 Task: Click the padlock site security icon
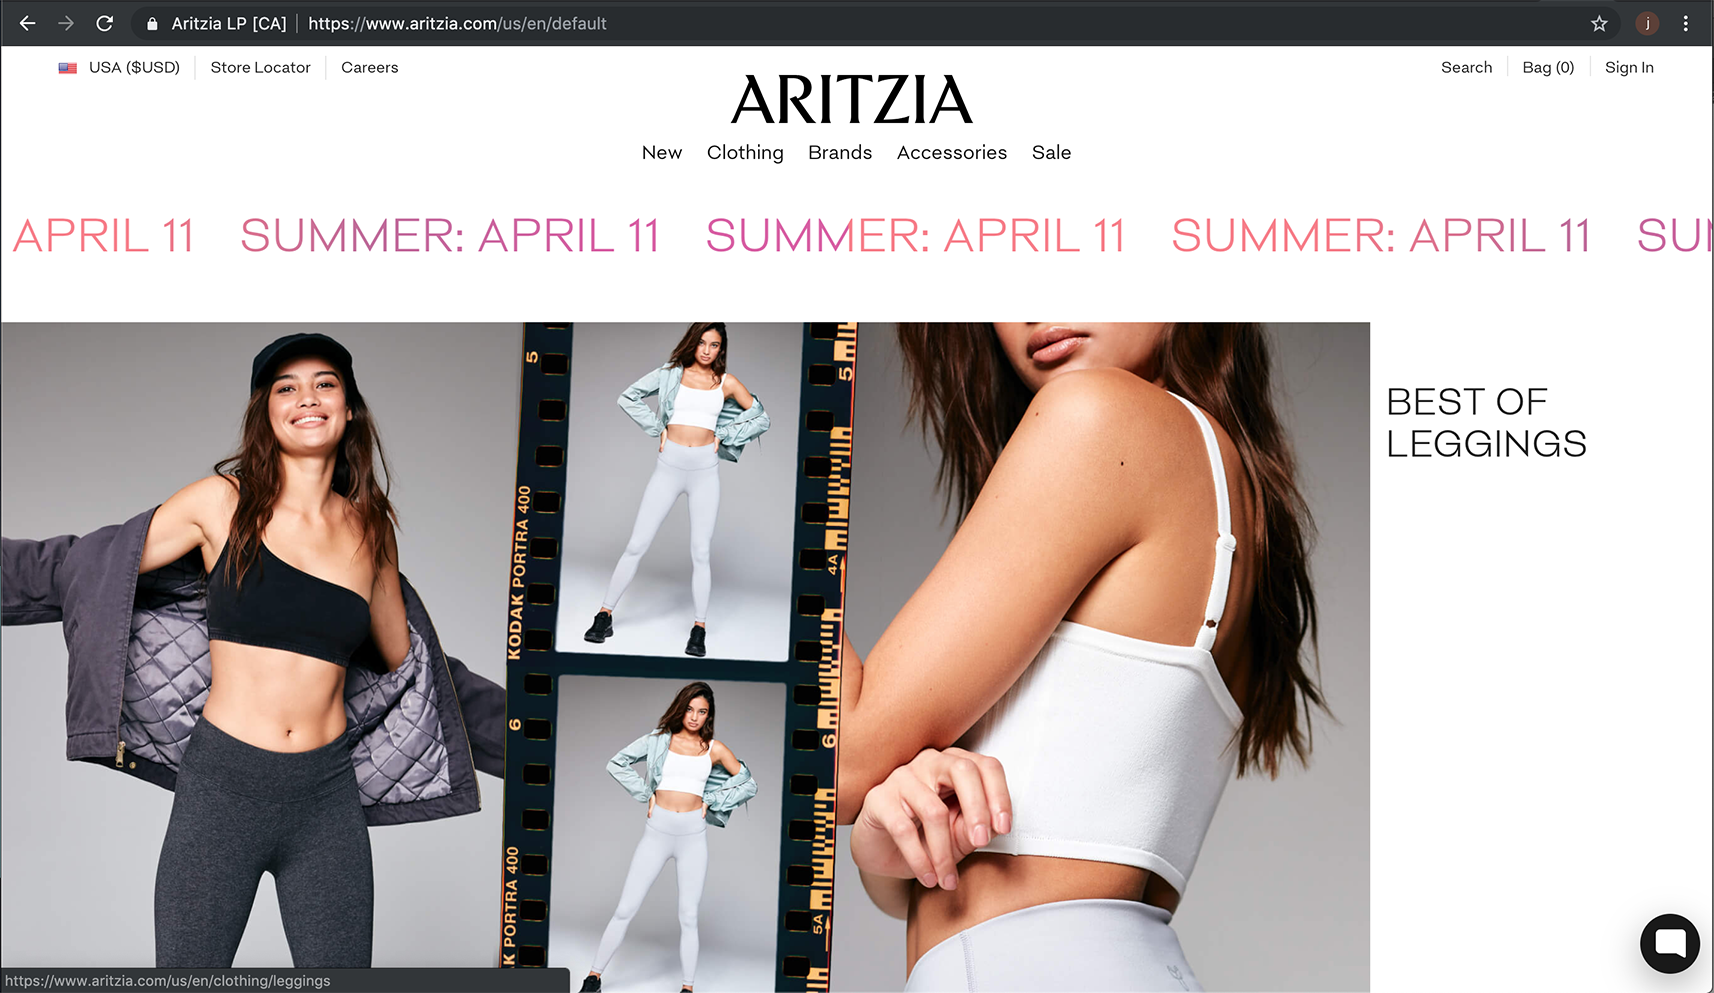click(x=152, y=23)
